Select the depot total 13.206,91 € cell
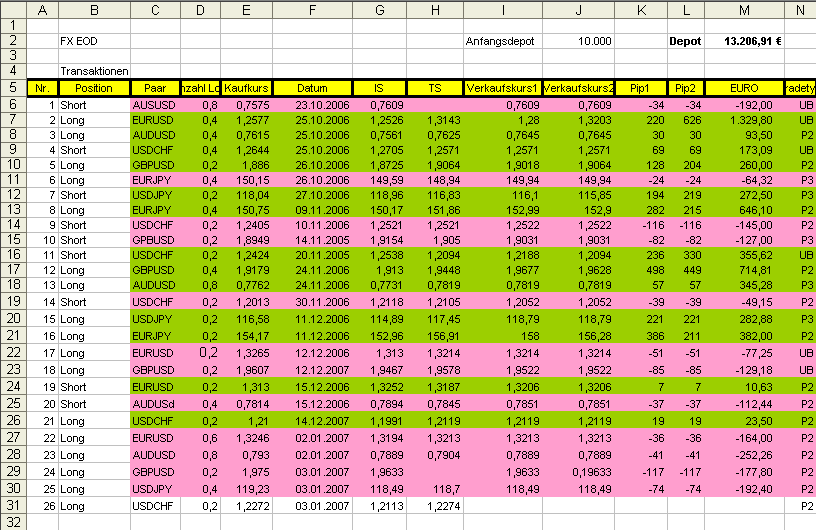 pos(744,42)
